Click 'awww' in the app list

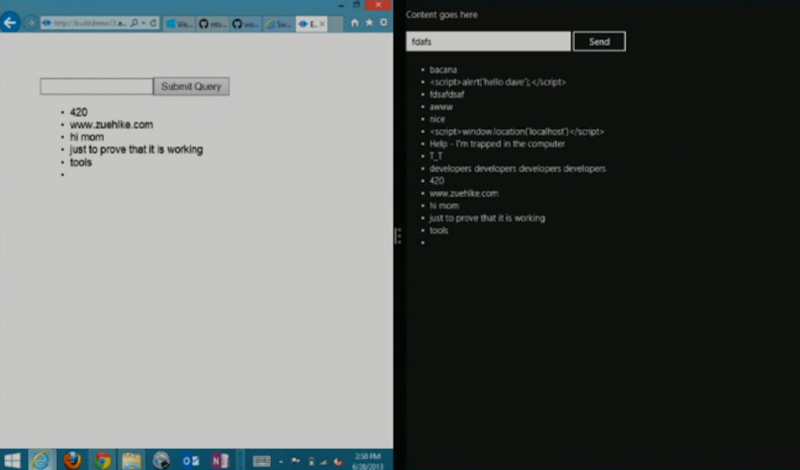pyautogui.click(x=441, y=107)
